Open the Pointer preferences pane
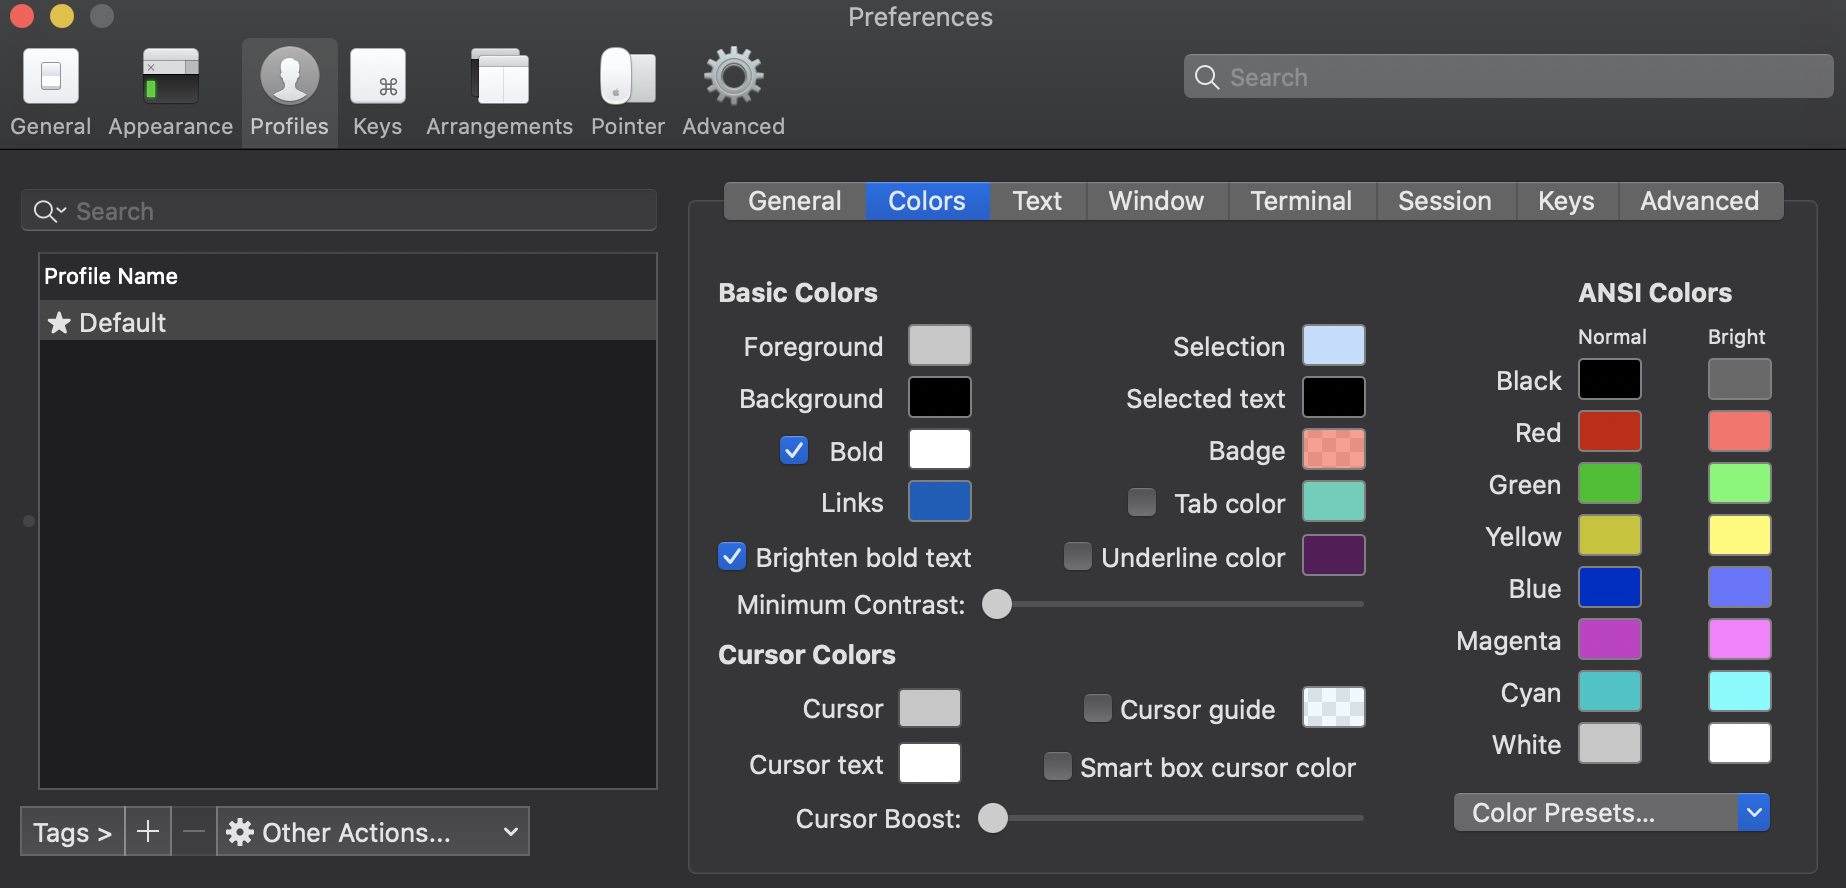1846x888 pixels. point(627,92)
